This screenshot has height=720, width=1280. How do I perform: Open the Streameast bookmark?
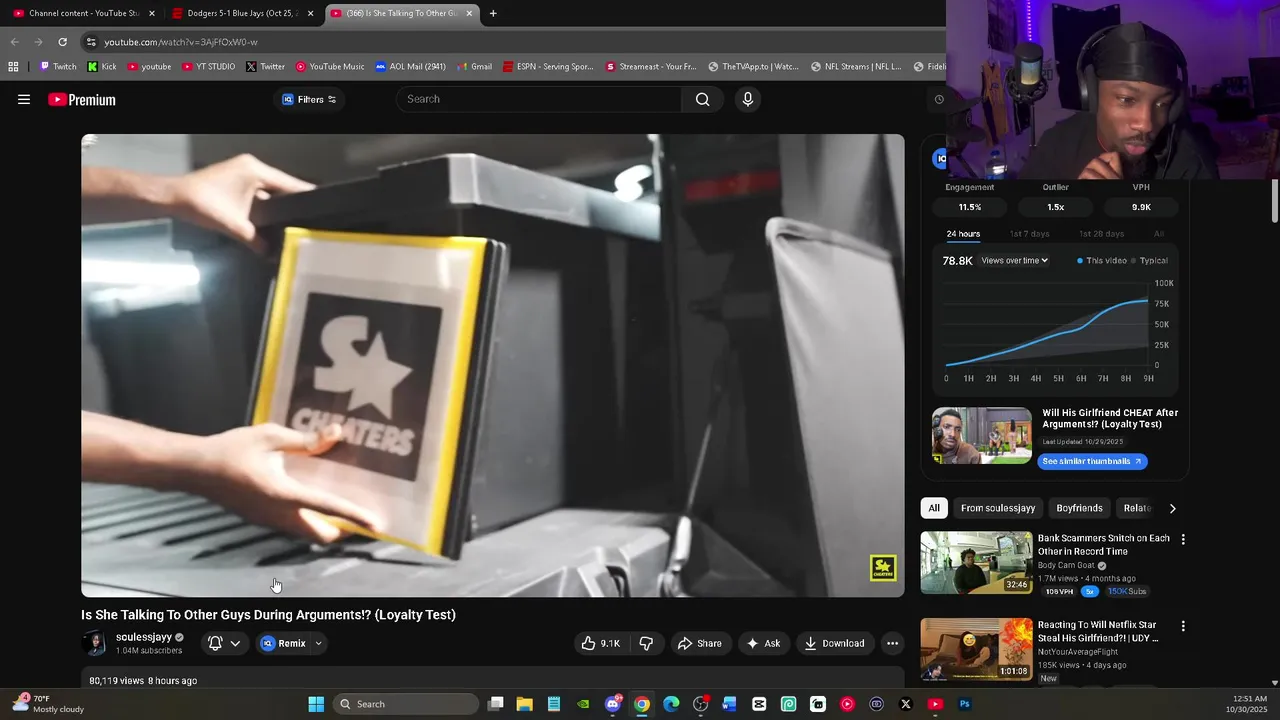651,67
